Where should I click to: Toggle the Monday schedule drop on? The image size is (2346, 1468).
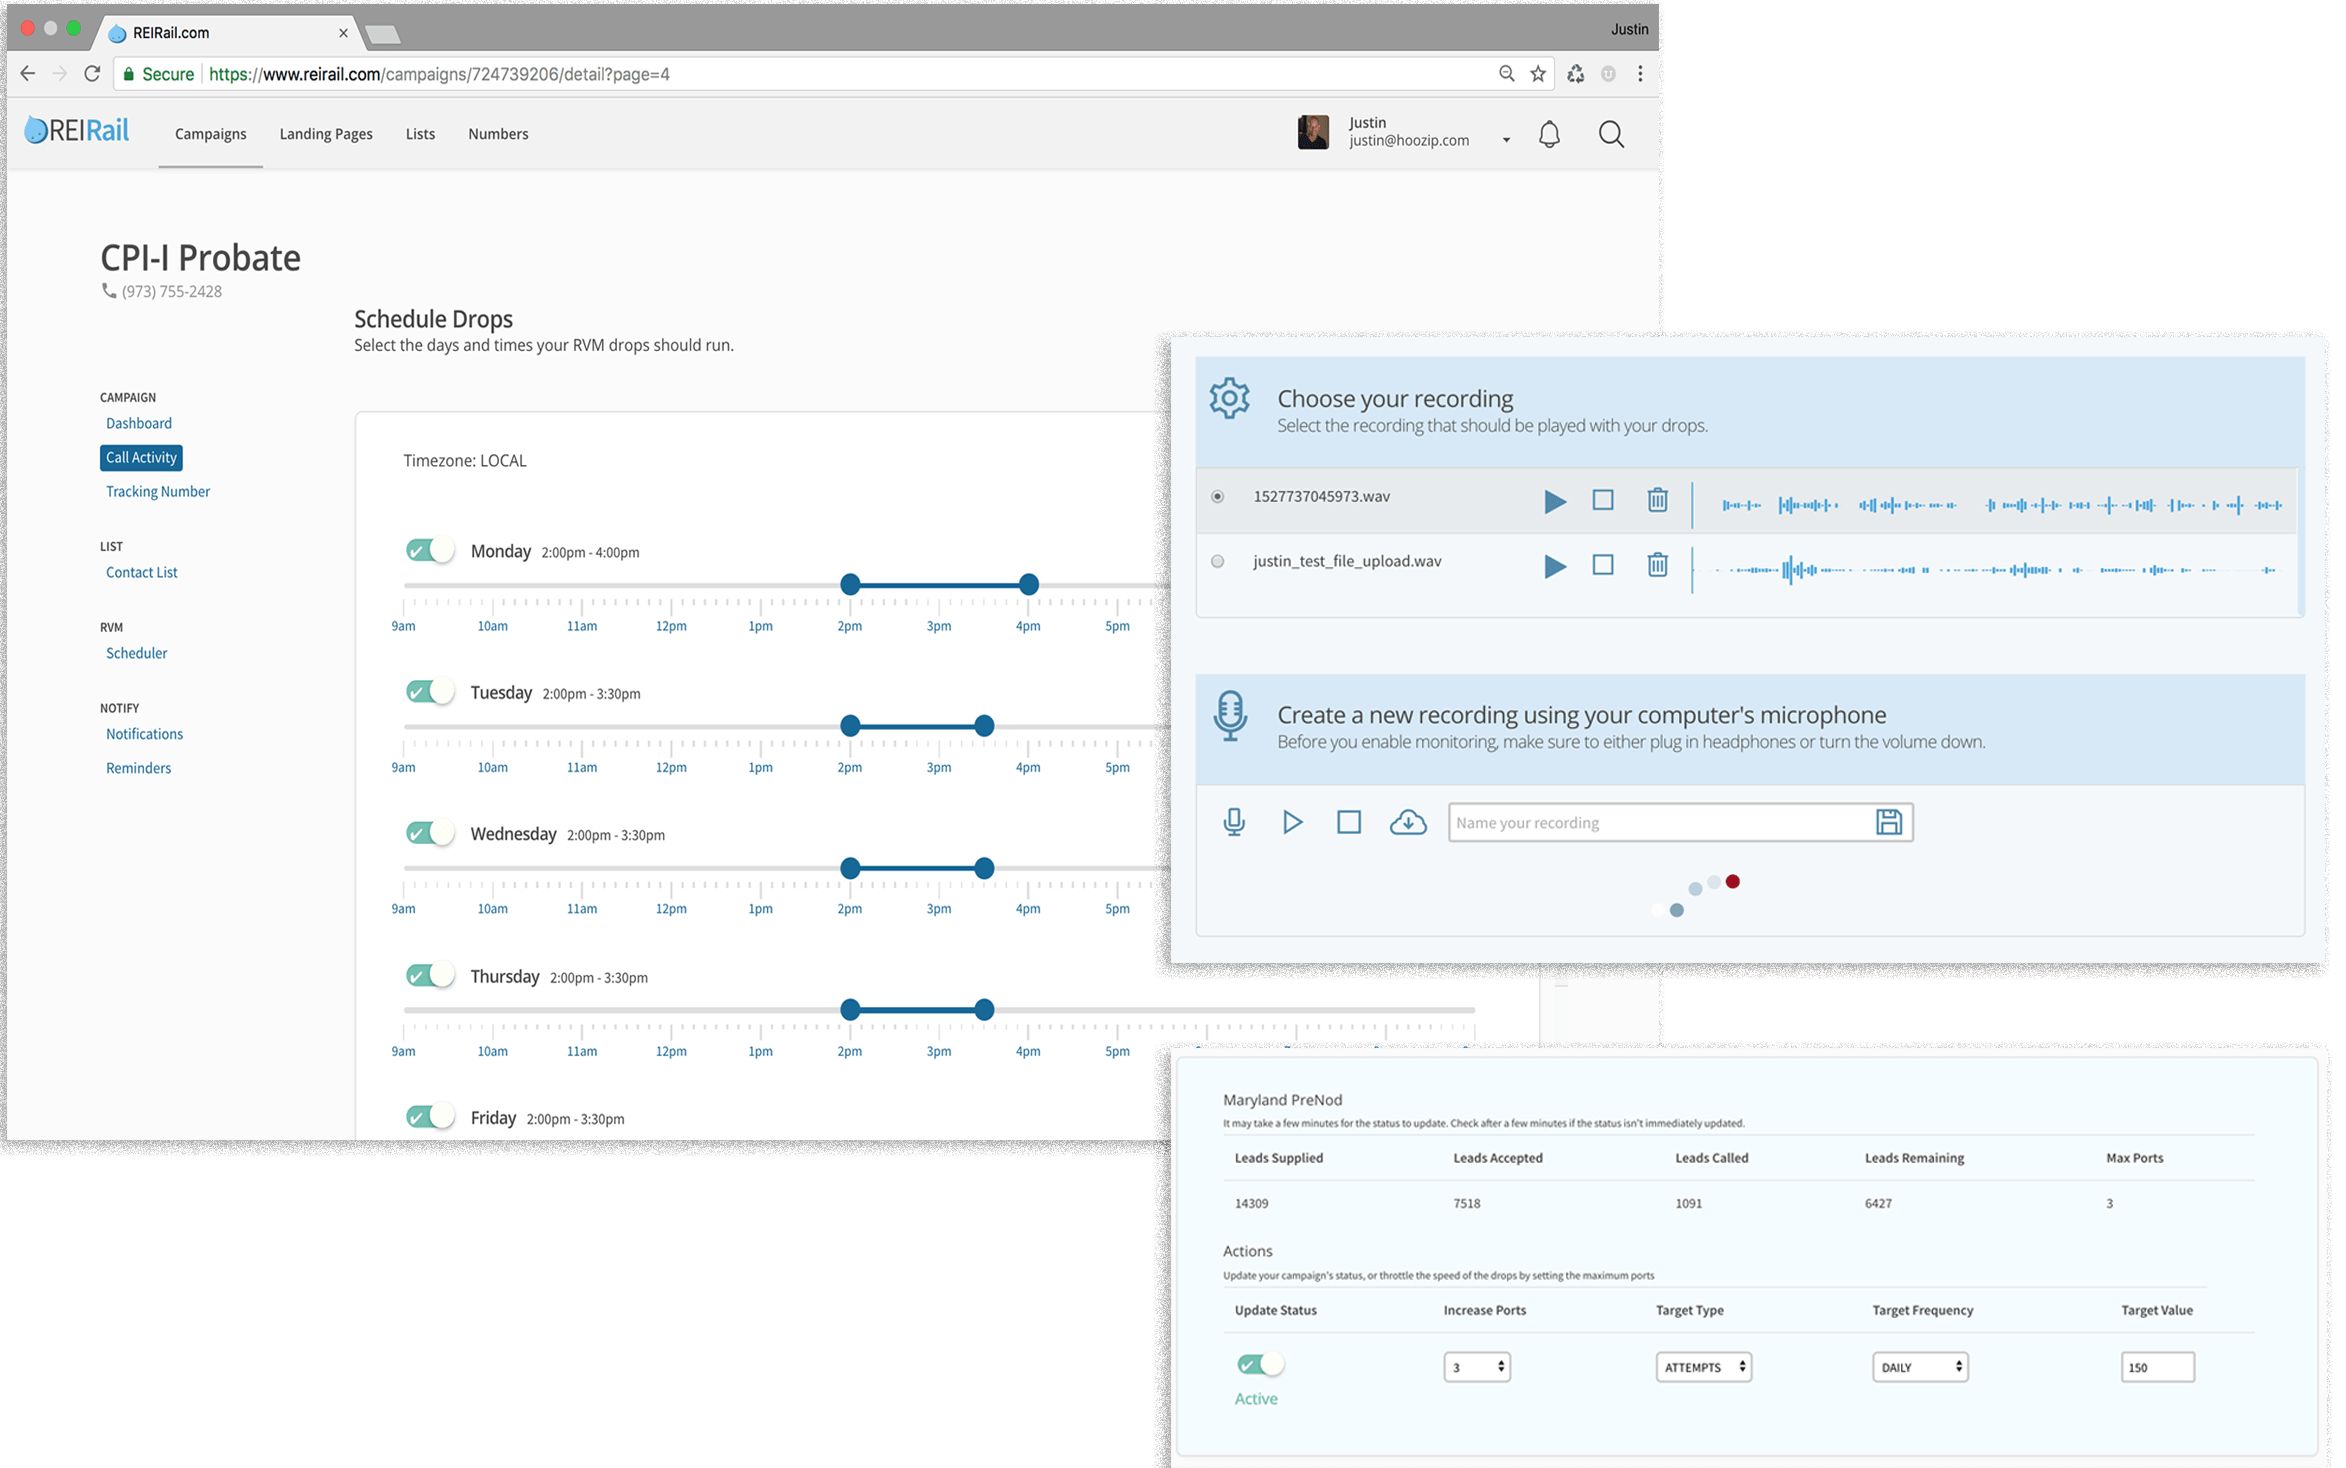click(426, 550)
